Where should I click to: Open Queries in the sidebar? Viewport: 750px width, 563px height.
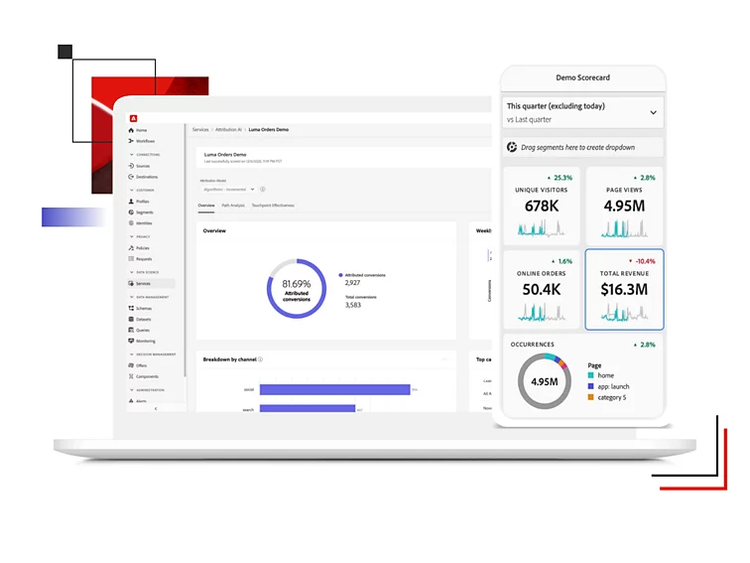[x=142, y=330]
